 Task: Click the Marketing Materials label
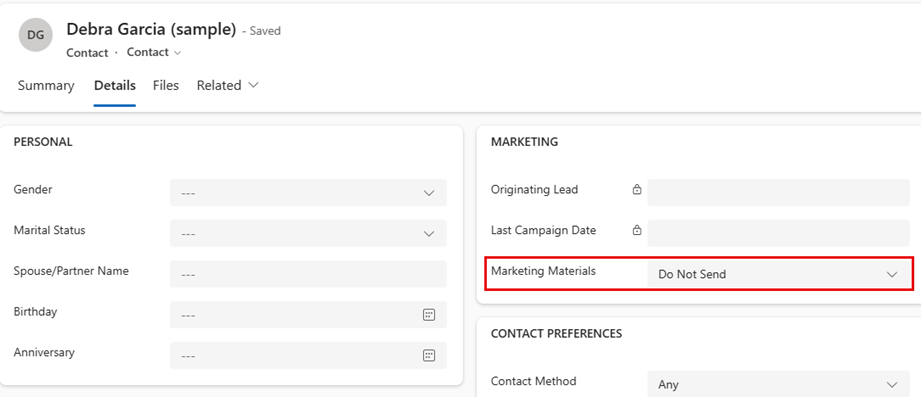[x=543, y=271]
